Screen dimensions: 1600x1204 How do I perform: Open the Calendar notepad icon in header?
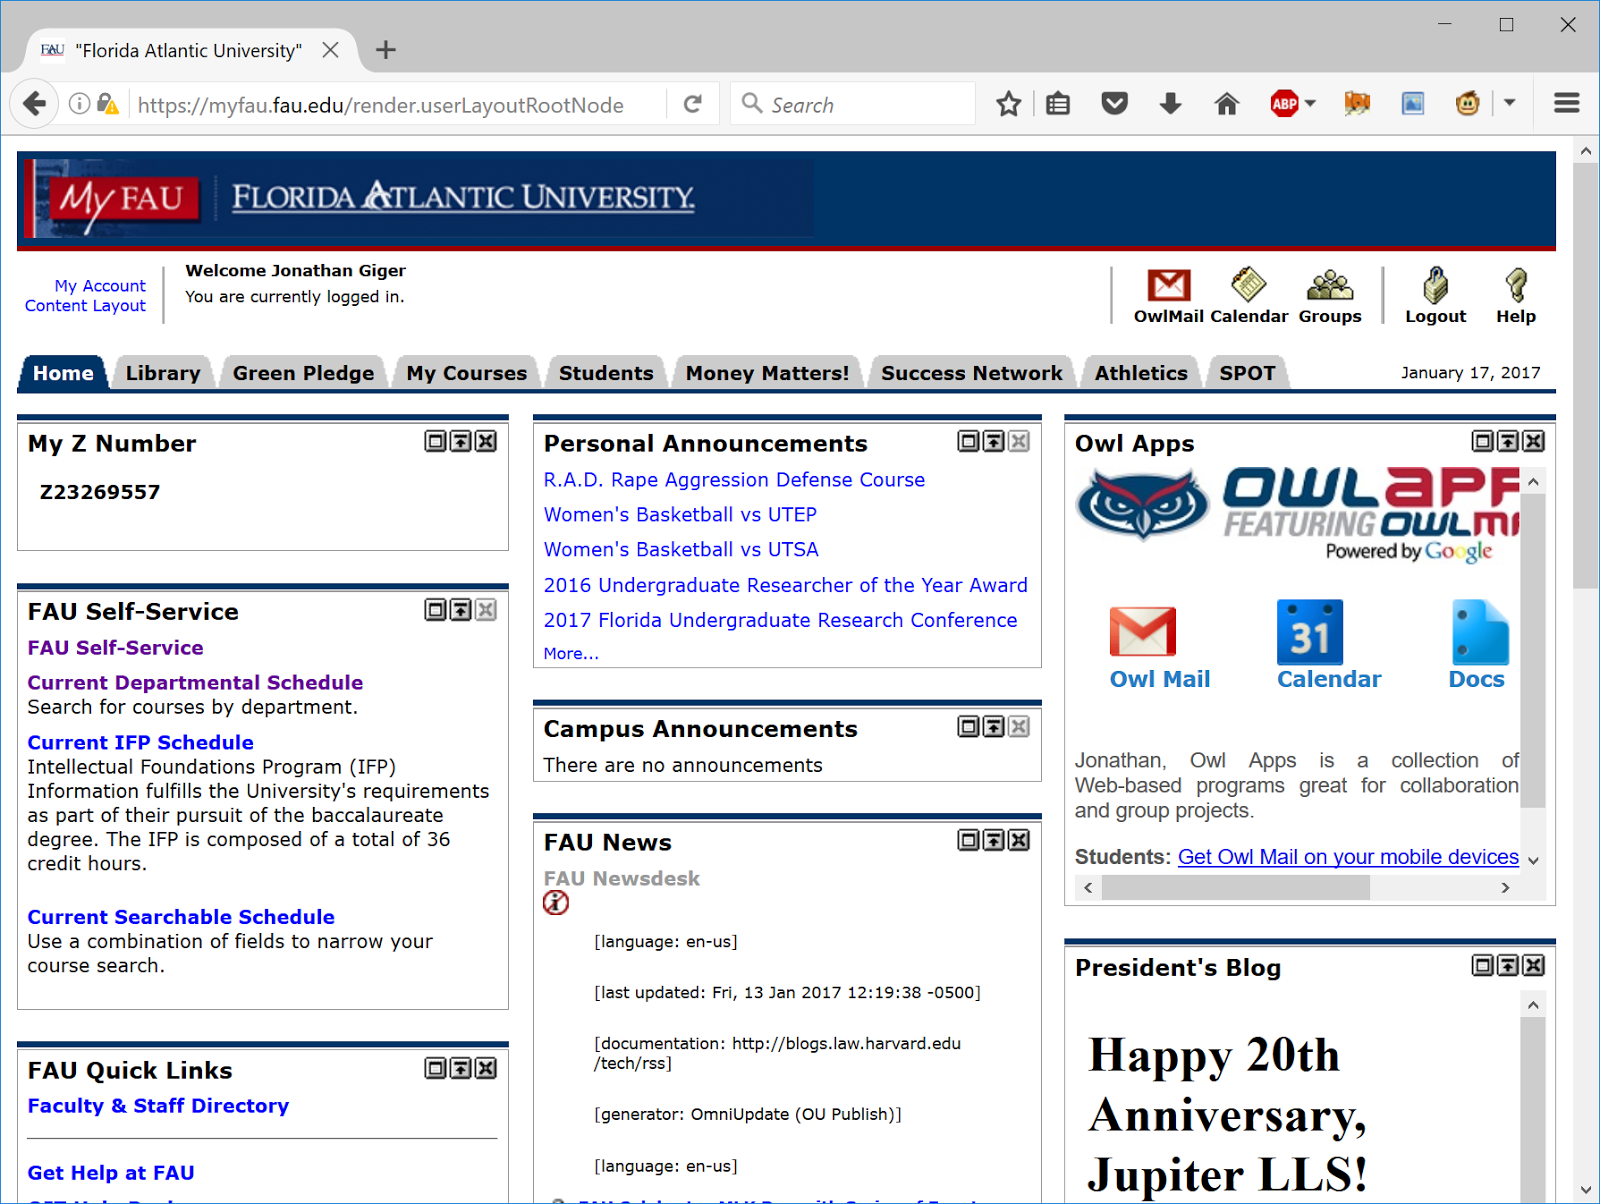[1248, 285]
